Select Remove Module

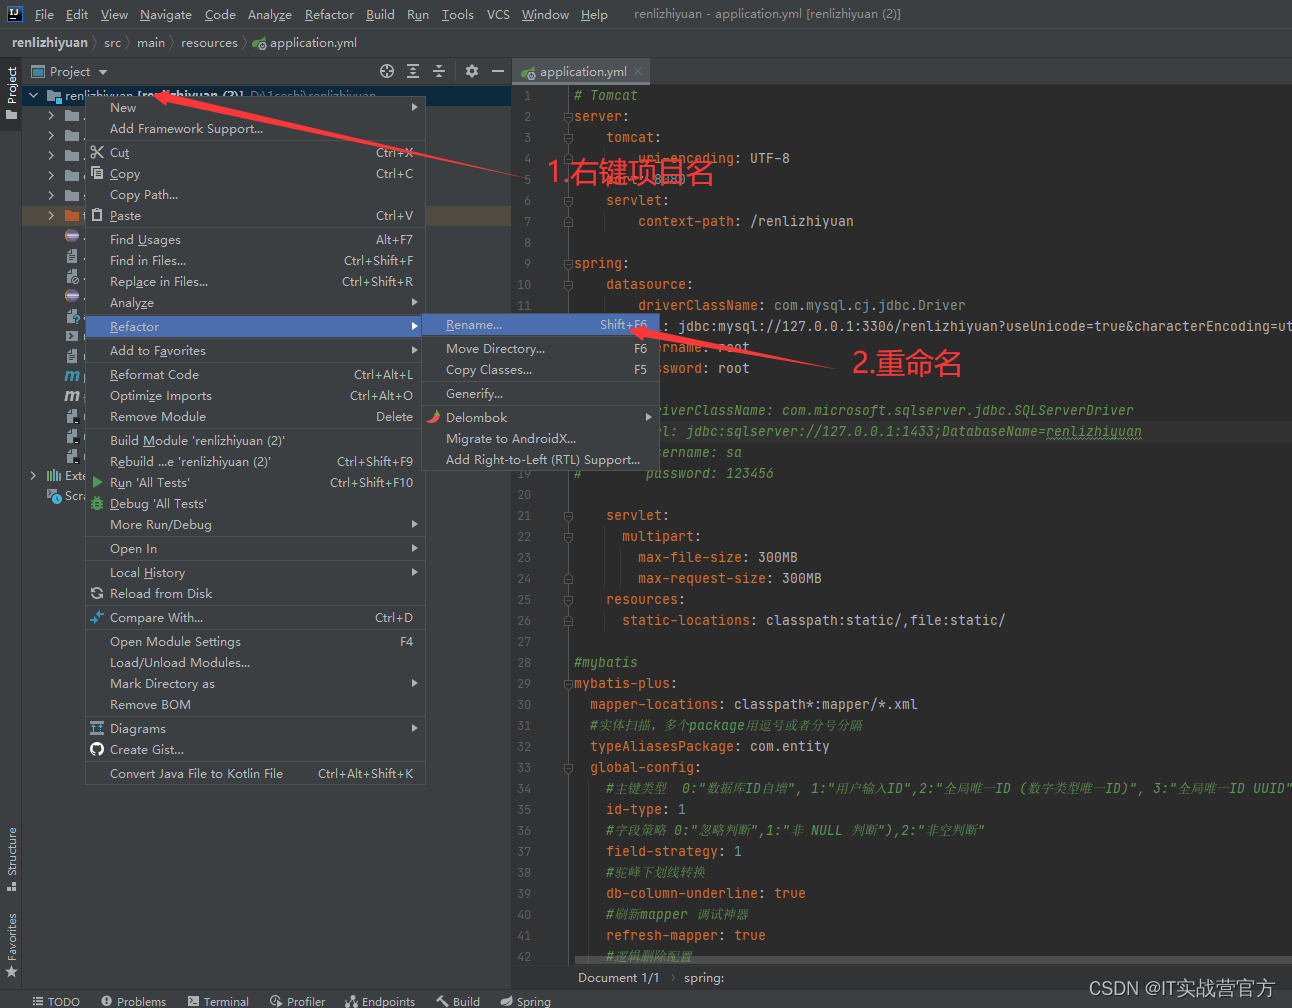tap(256, 417)
